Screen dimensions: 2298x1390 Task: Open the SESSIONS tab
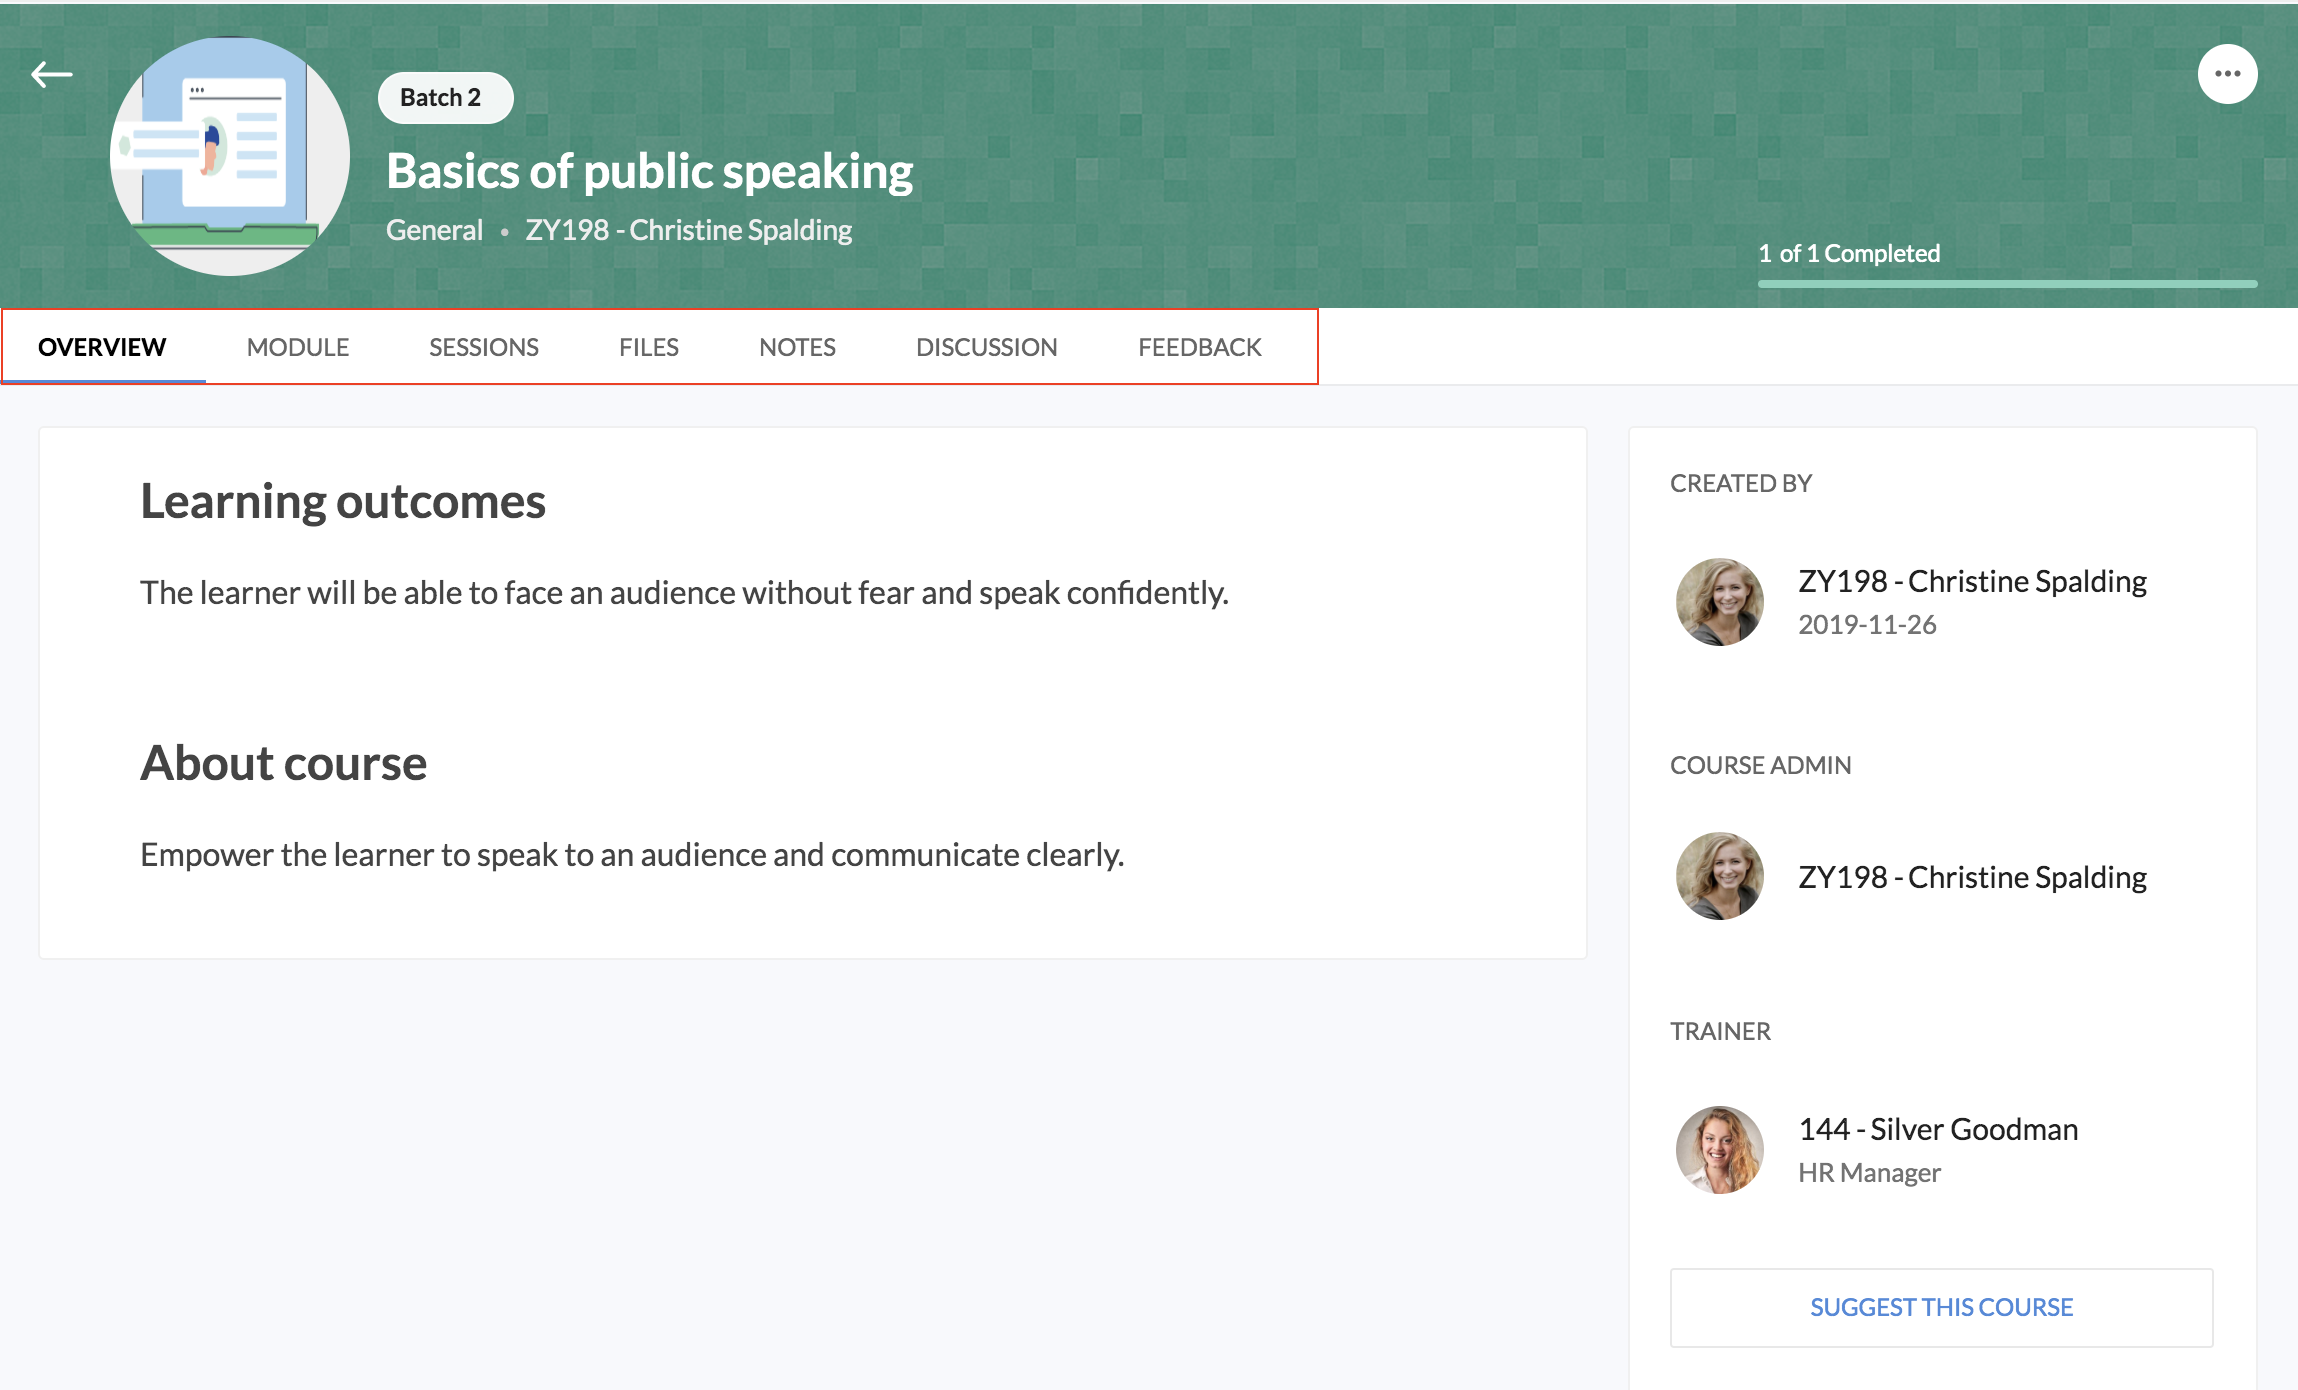[x=484, y=347]
